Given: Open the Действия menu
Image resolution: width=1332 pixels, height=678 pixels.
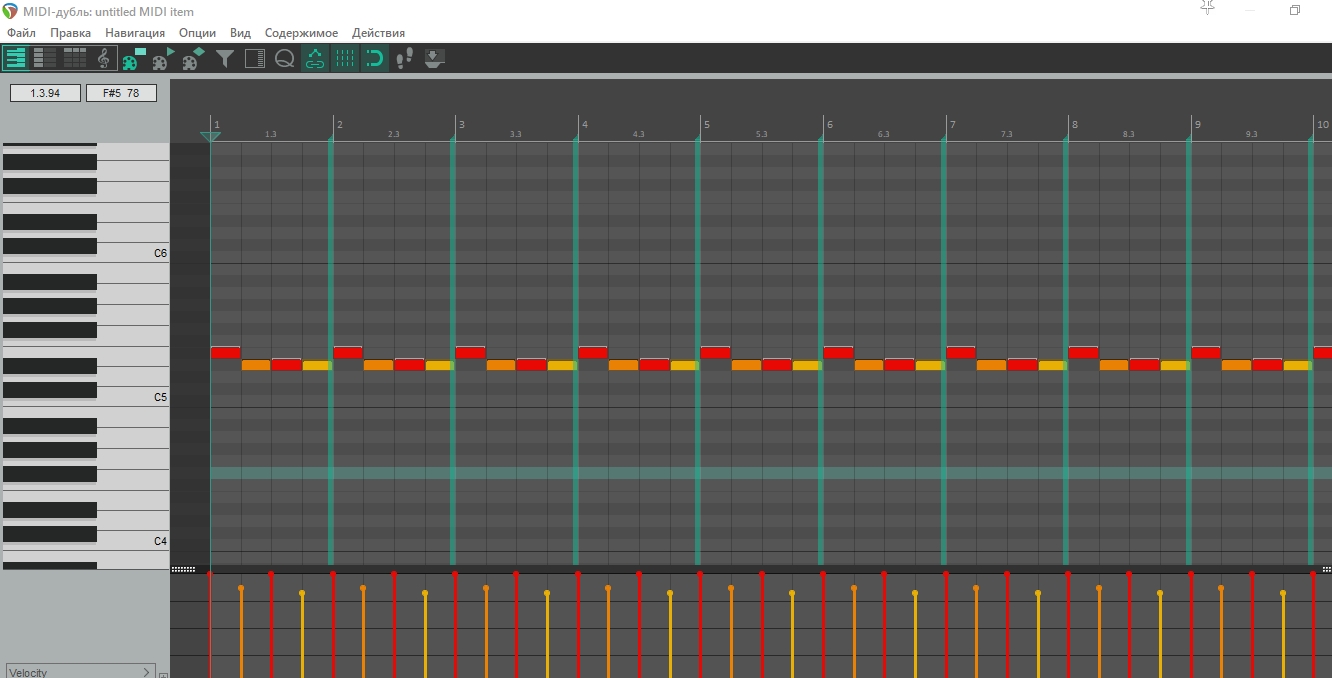Looking at the screenshot, I should (x=378, y=33).
